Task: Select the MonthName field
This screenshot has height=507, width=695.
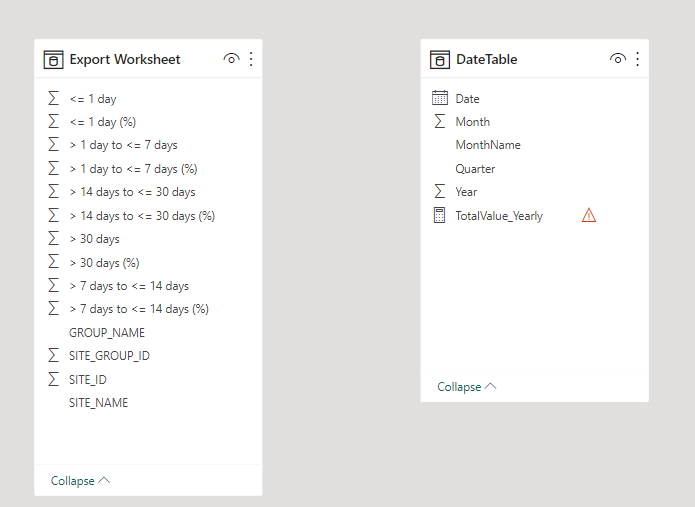Action: pos(488,145)
